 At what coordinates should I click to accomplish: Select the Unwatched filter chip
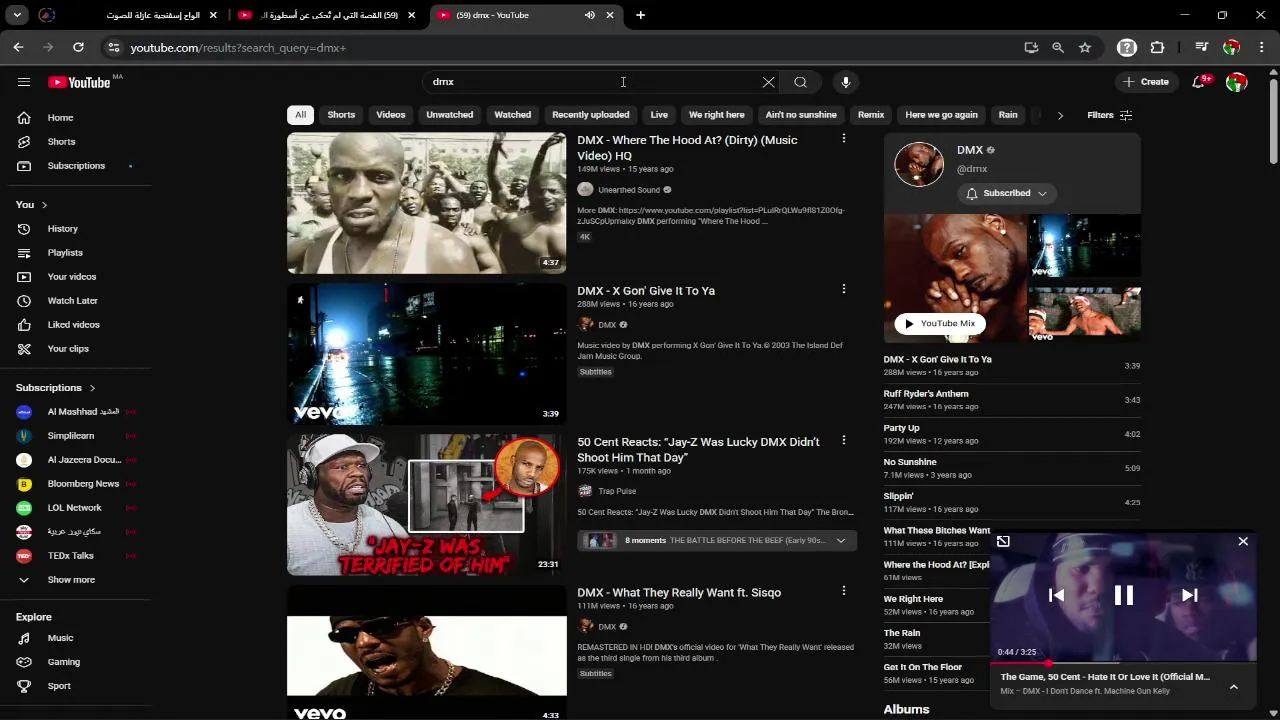coord(449,115)
